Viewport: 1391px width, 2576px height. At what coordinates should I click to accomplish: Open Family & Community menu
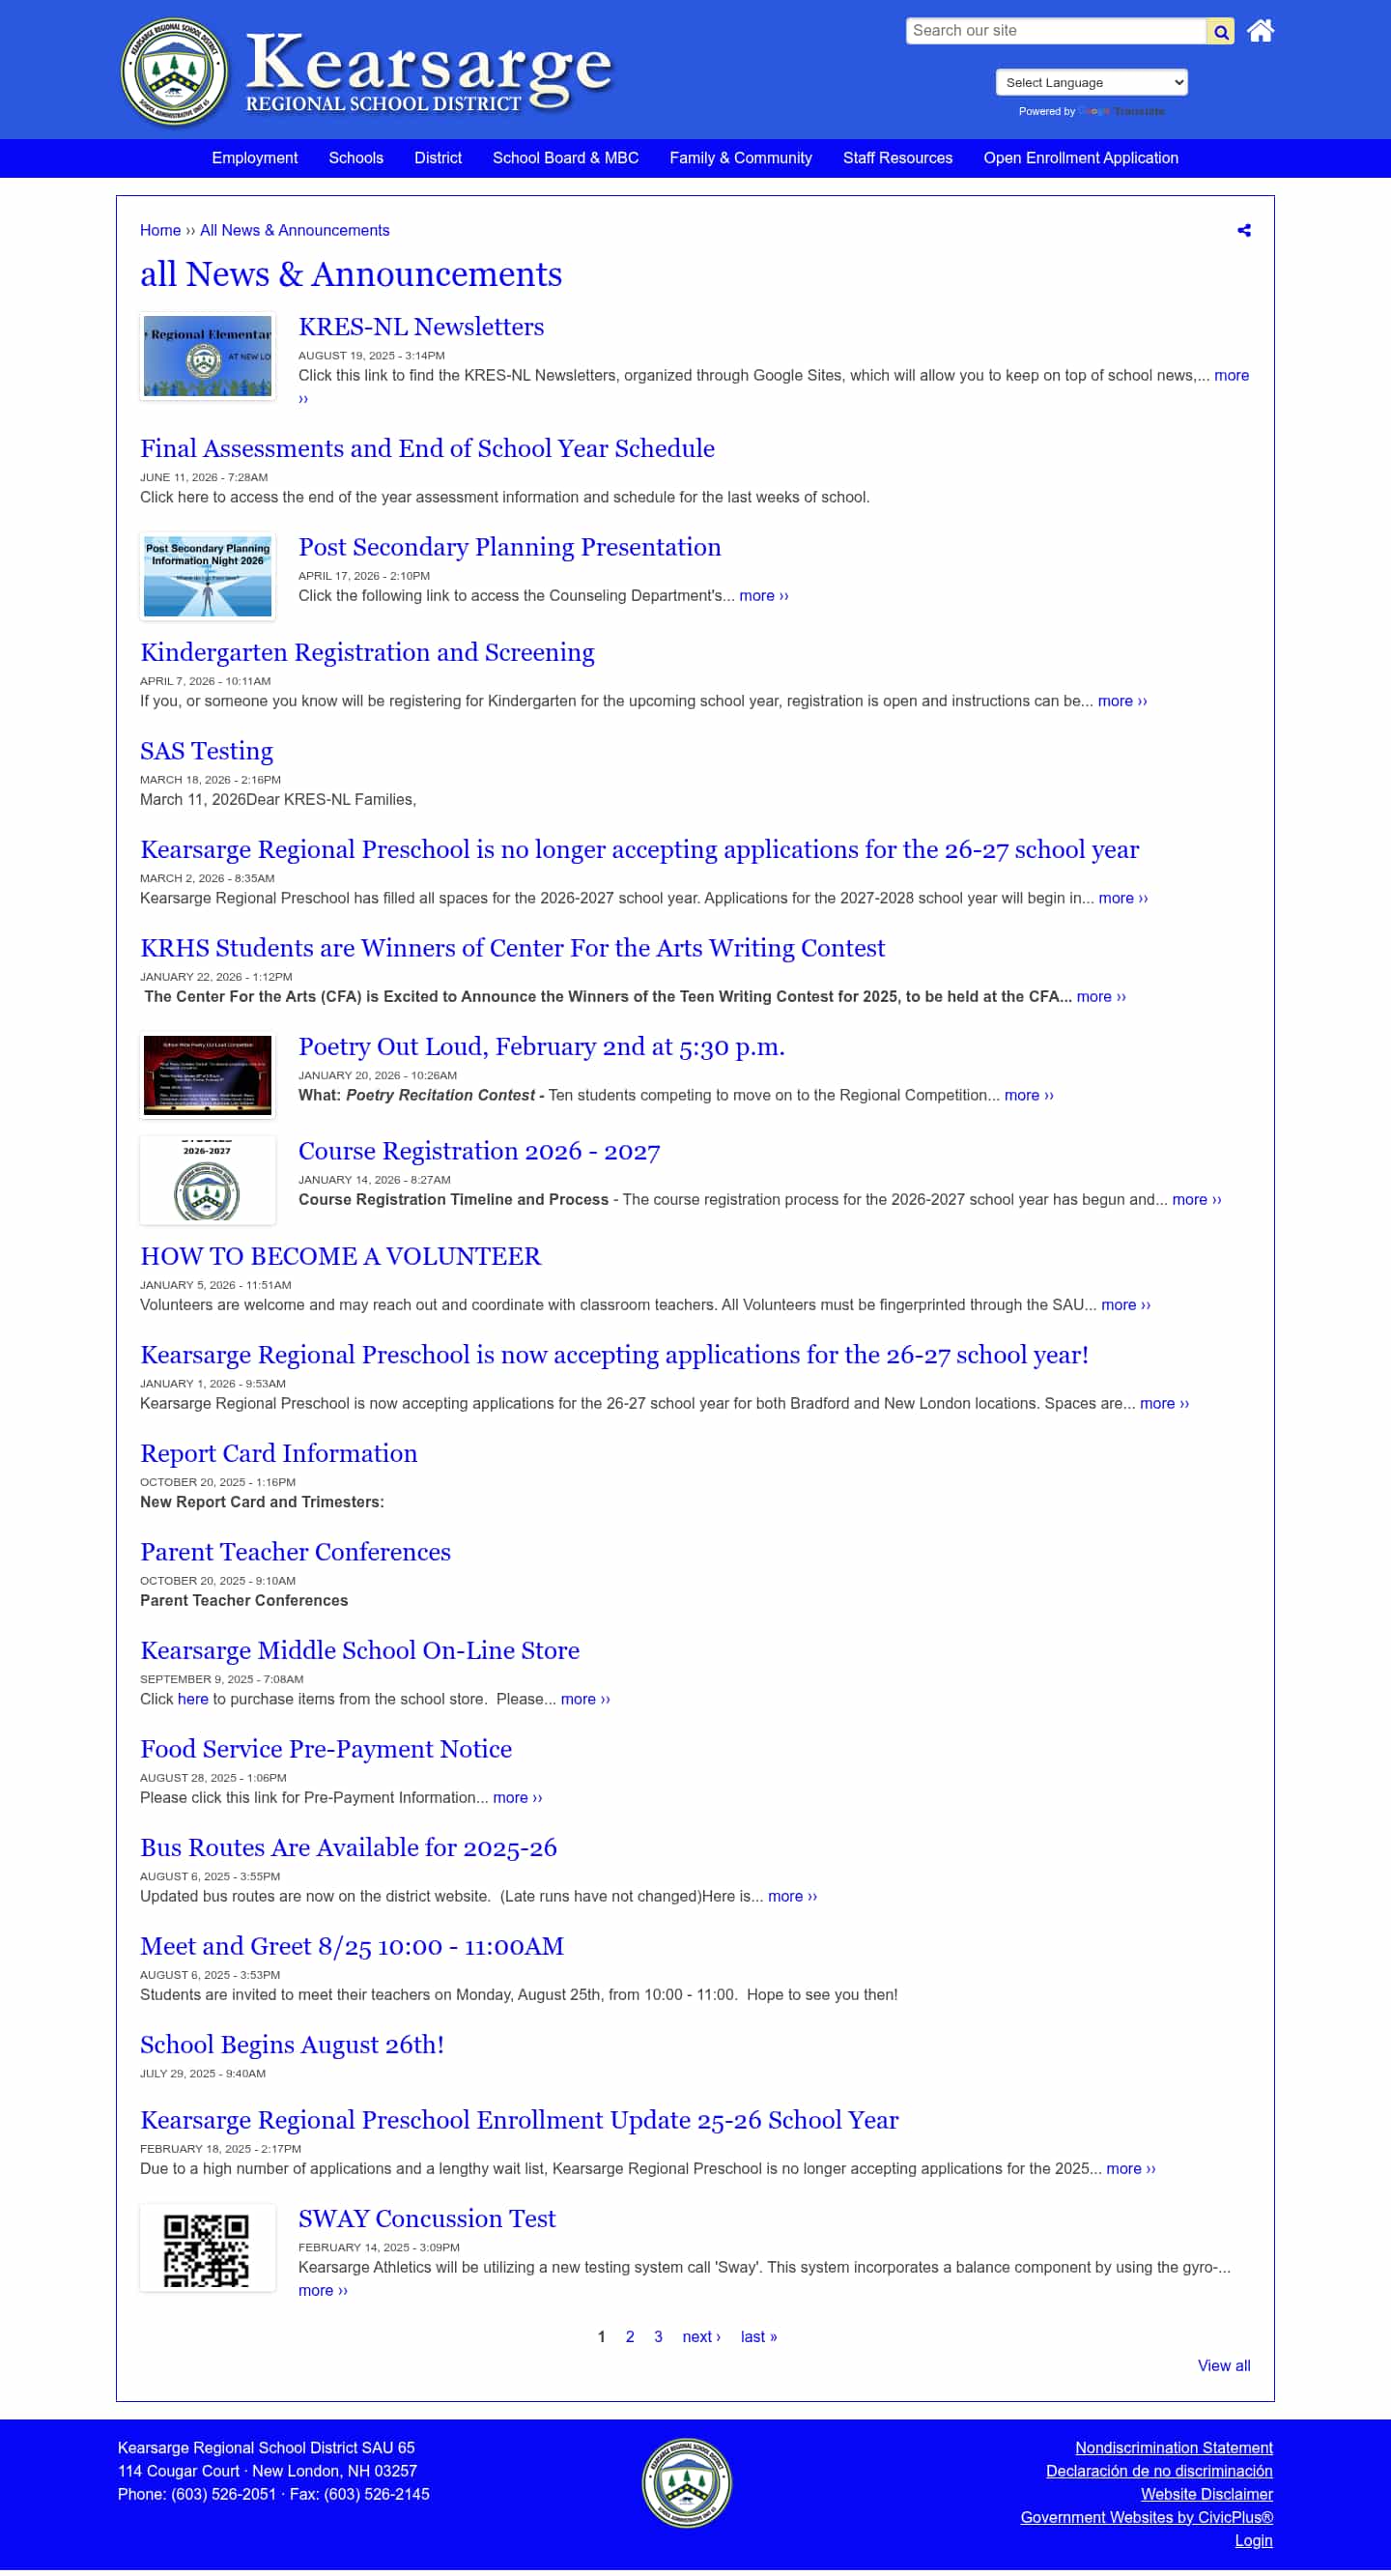point(741,158)
